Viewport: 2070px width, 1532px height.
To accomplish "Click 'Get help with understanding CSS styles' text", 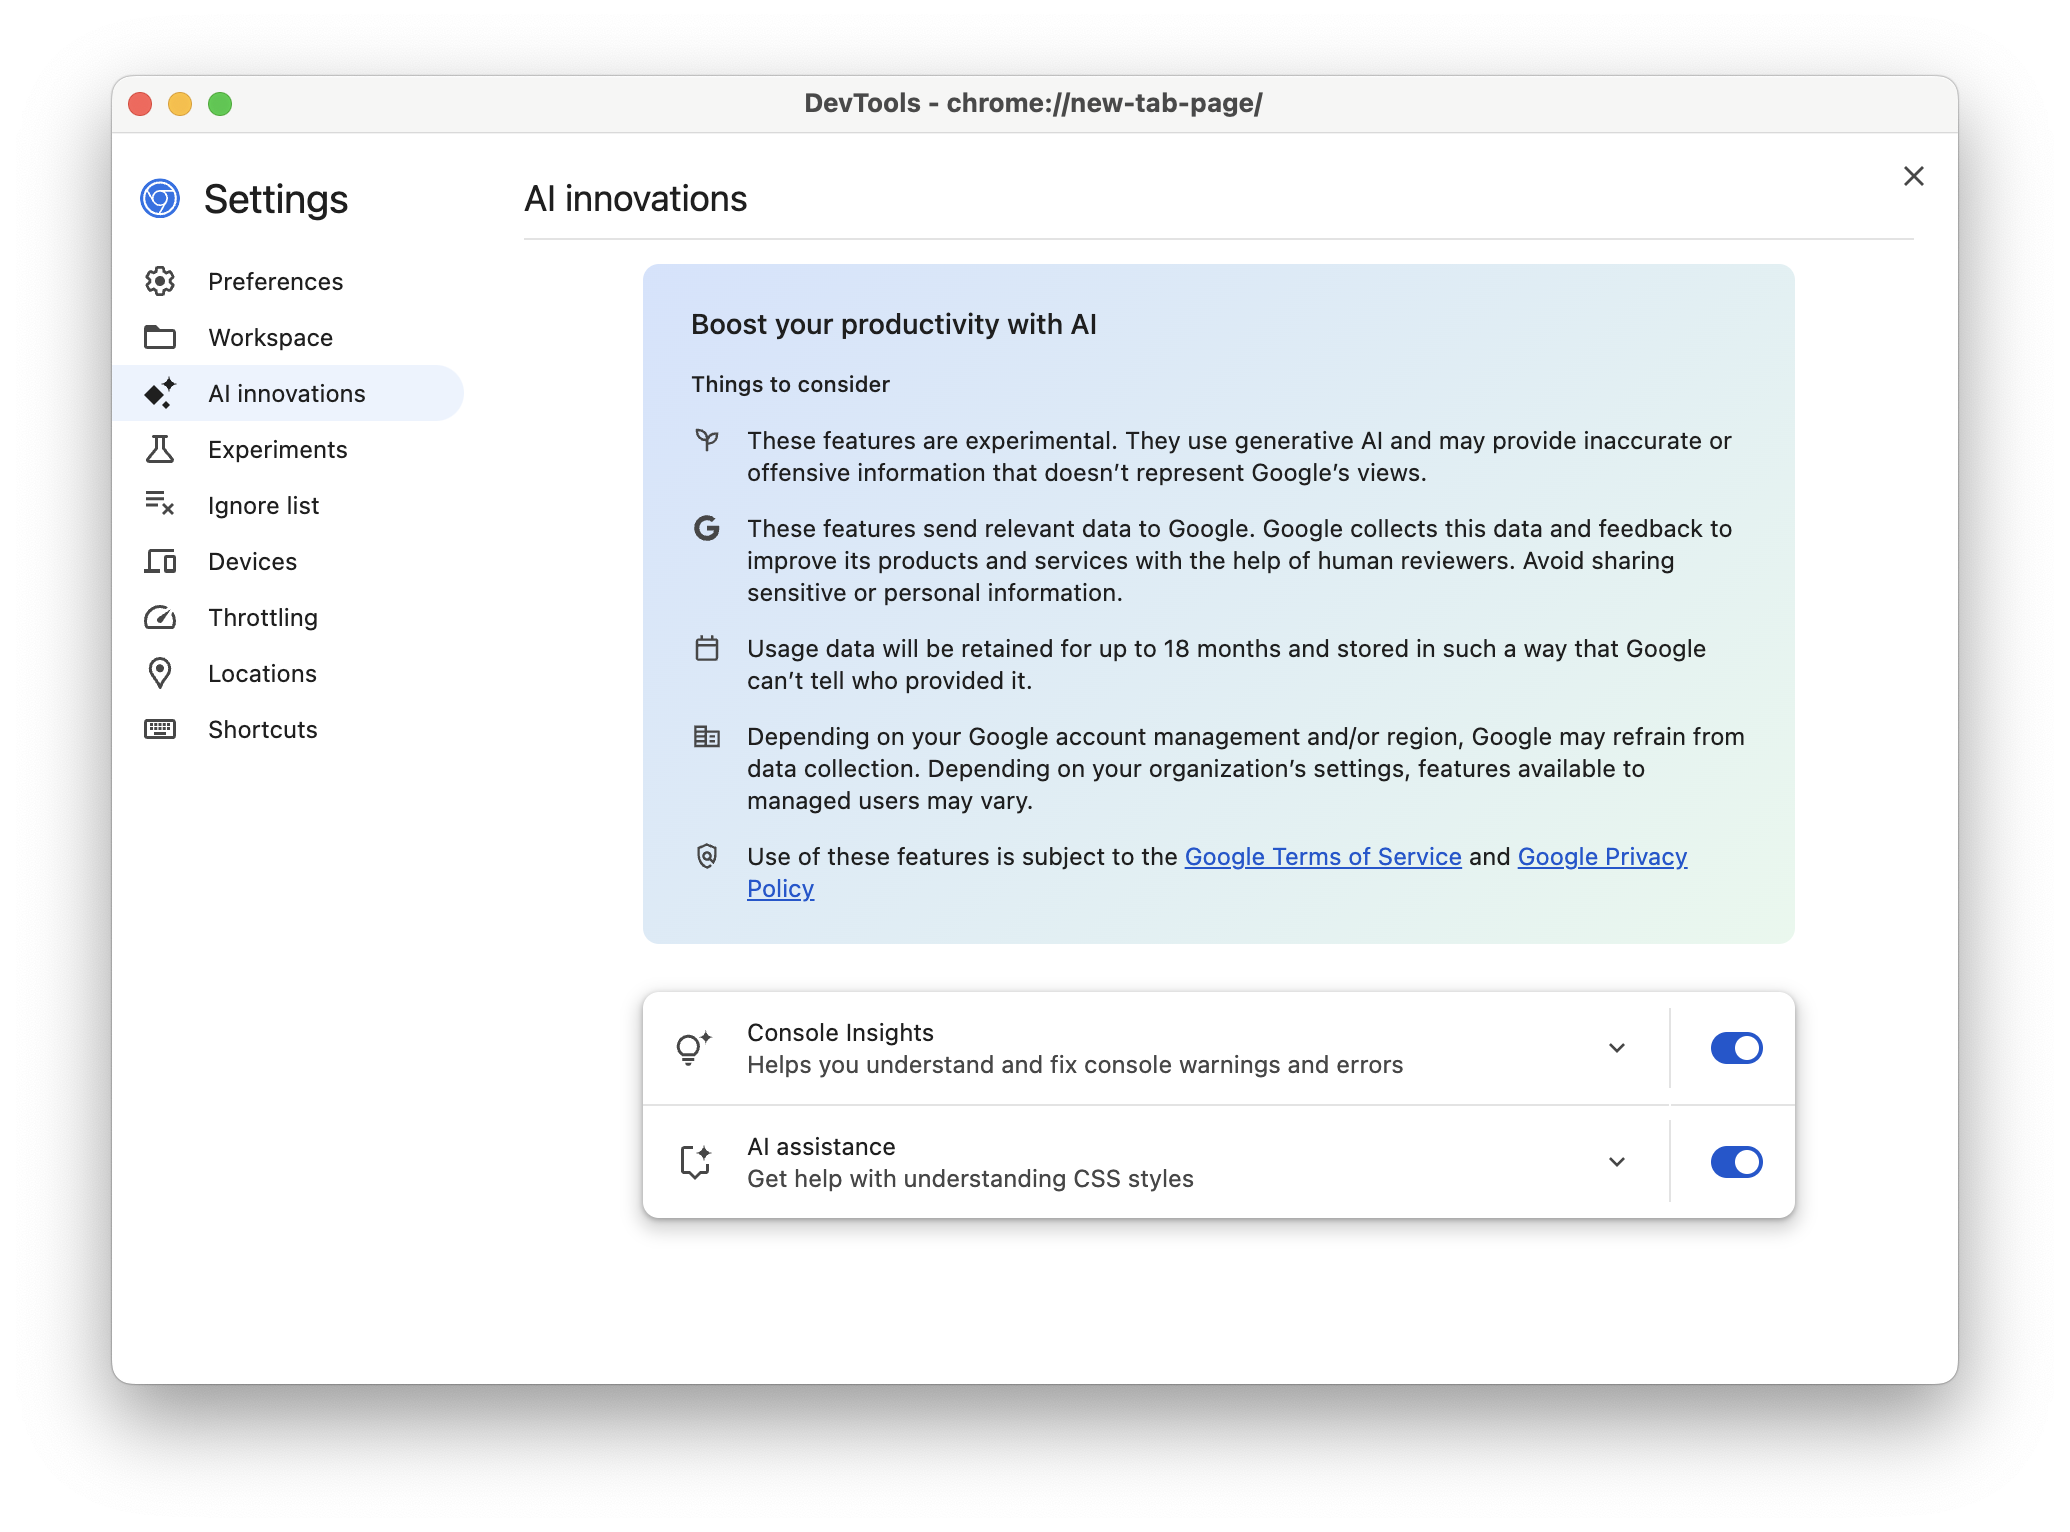I will (970, 1179).
